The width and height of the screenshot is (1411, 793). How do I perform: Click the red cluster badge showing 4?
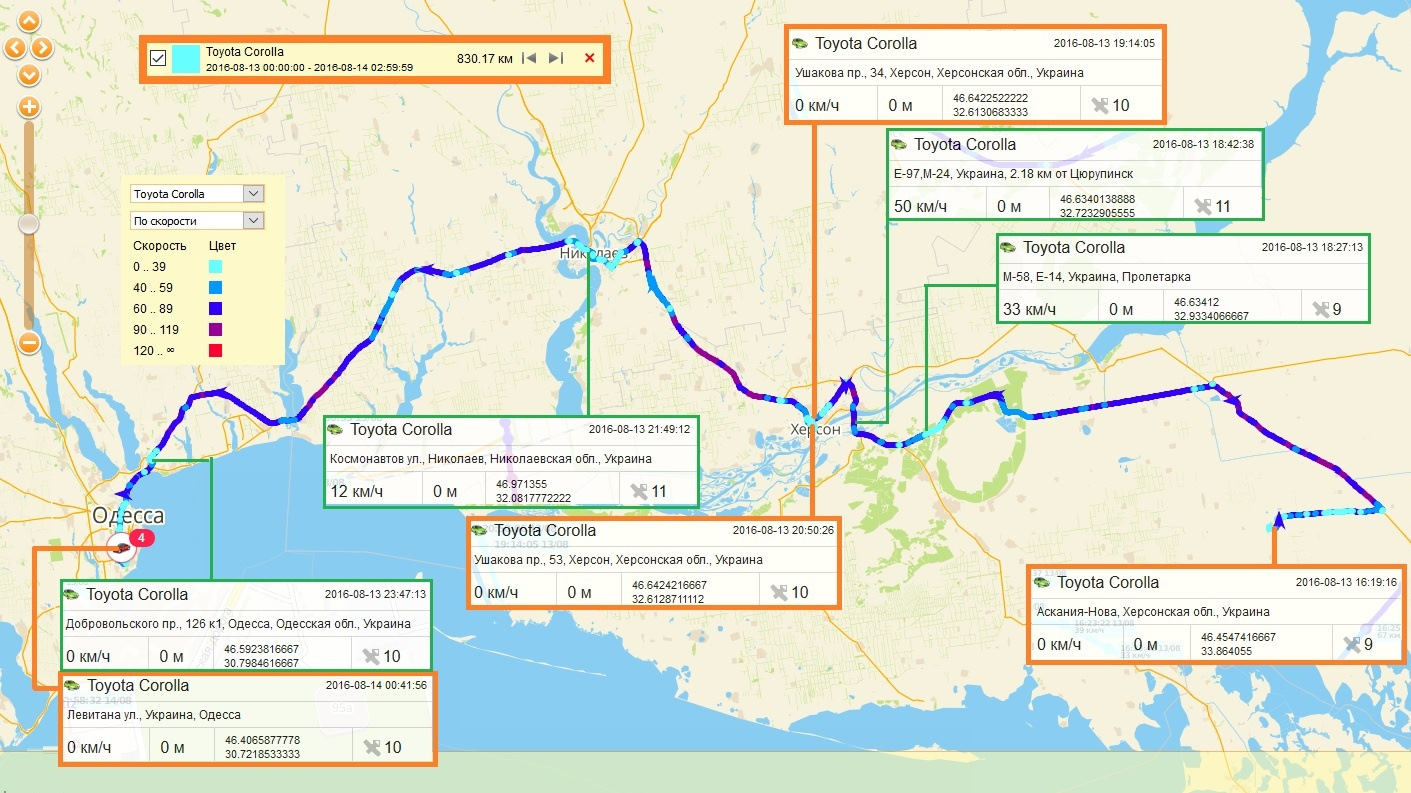coord(142,539)
